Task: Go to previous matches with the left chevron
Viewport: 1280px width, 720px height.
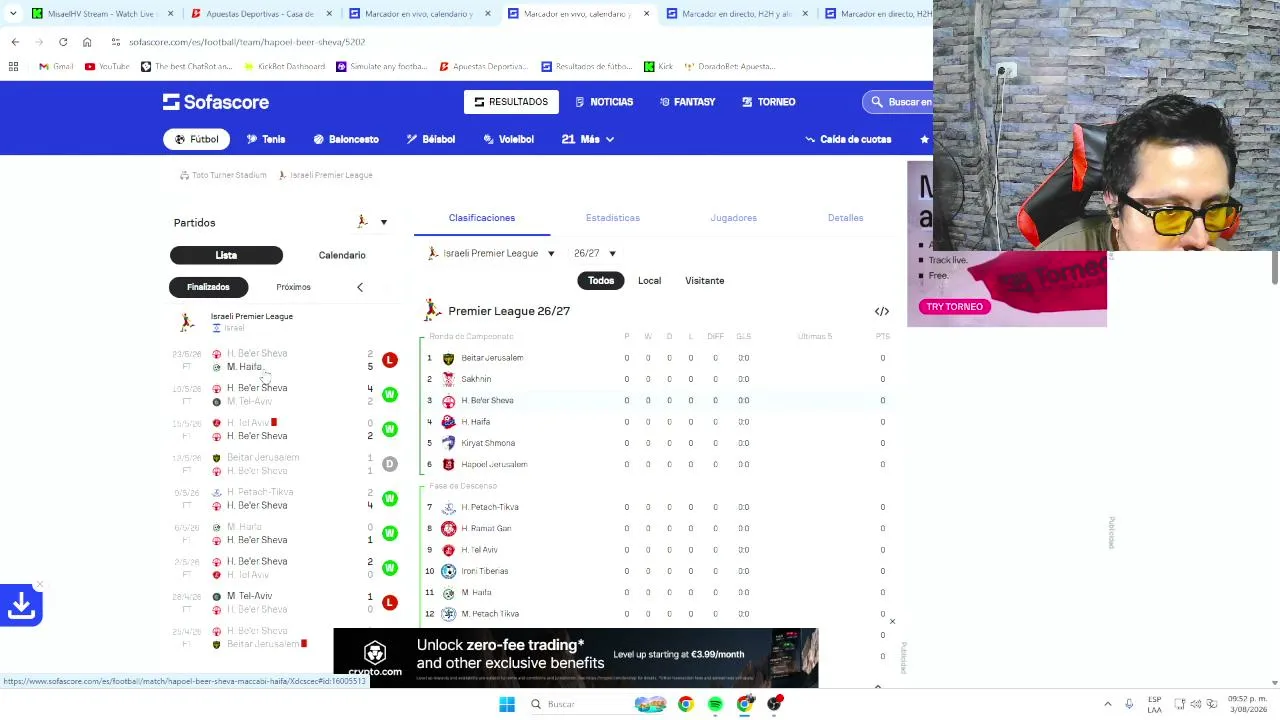Action: [x=360, y=287]
